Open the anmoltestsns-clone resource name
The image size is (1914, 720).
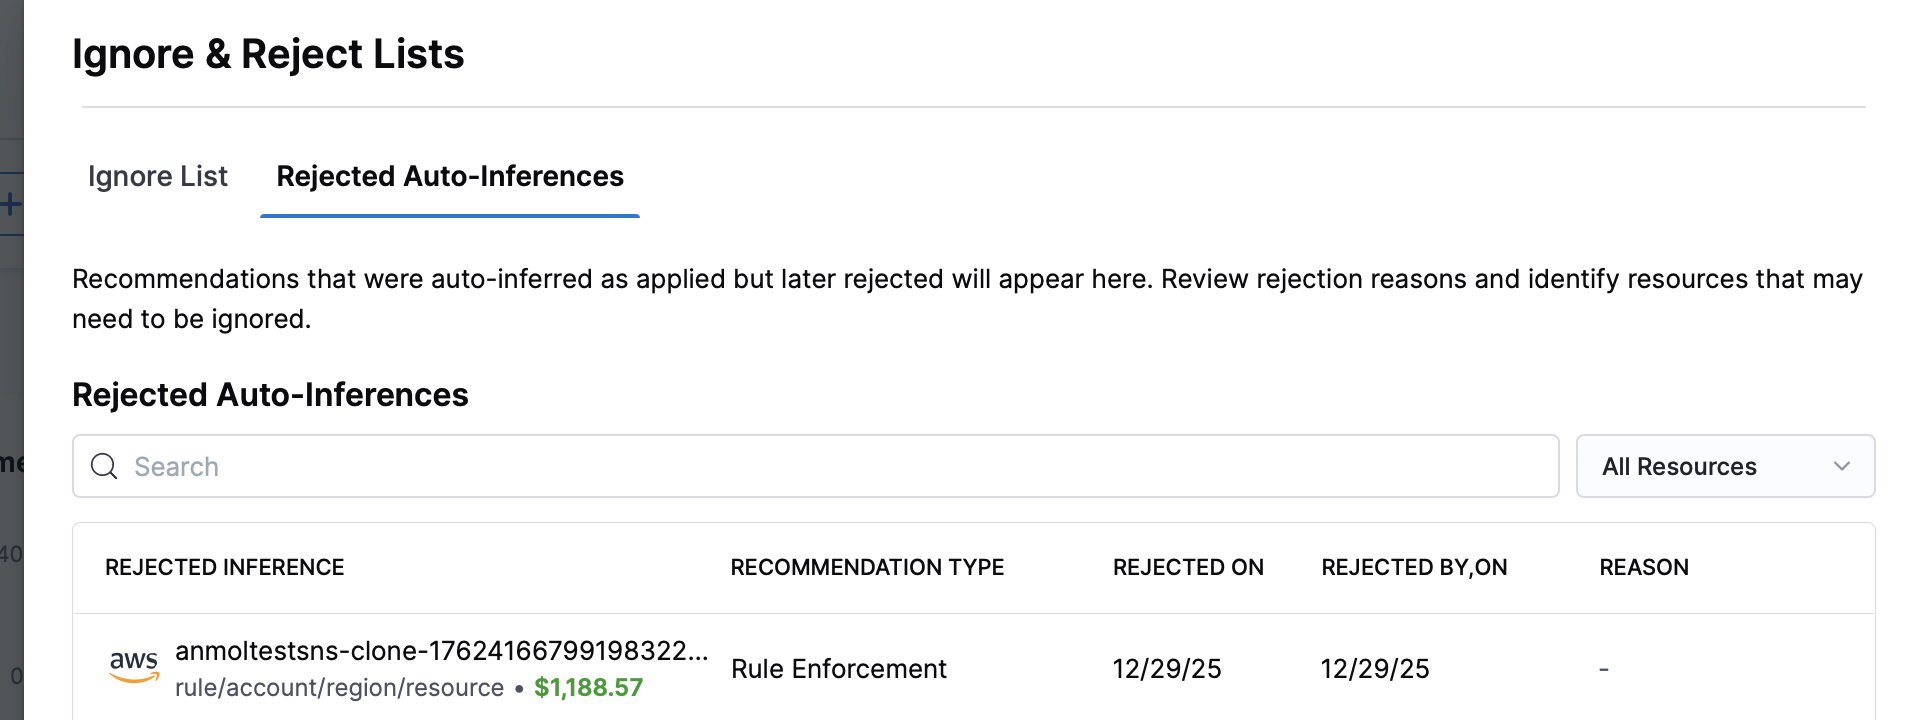pos(441,651)
